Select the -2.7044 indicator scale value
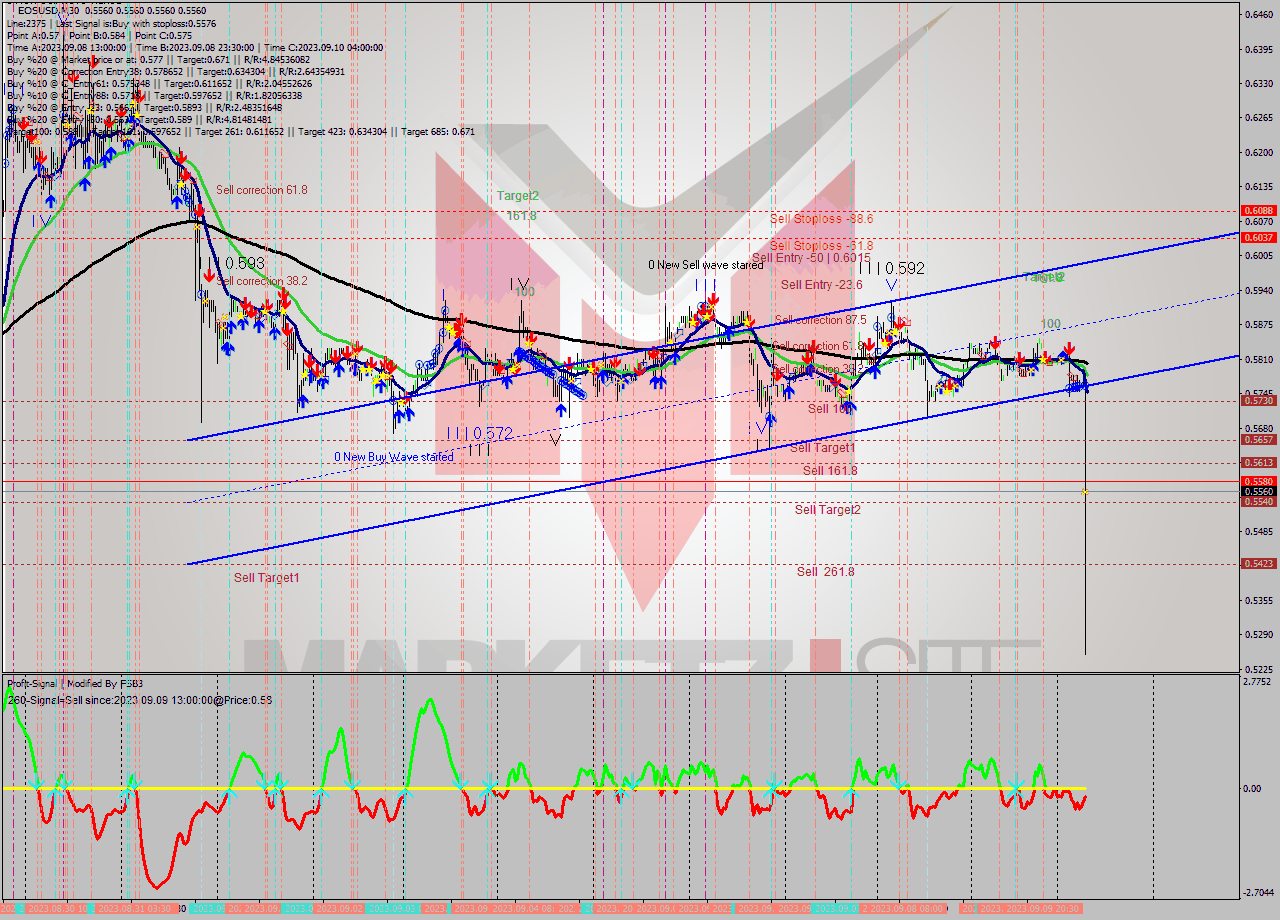This screenshot has height=920, width=1280. (x=1258, y=892)
